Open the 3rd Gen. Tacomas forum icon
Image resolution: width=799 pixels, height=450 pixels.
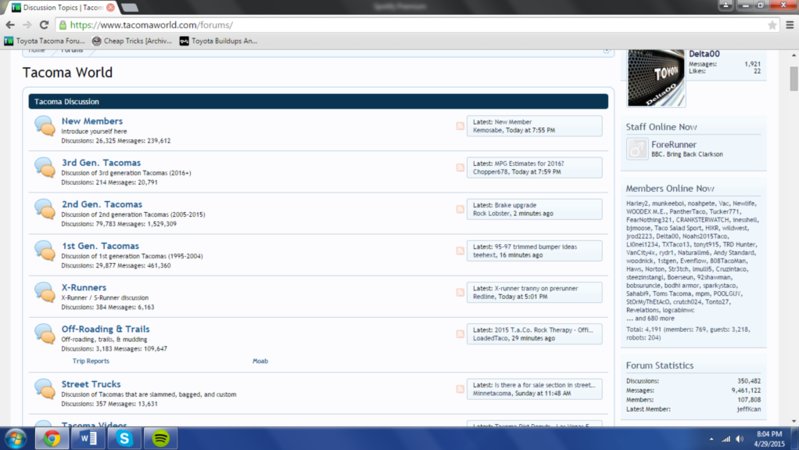[x=45, y=167]
